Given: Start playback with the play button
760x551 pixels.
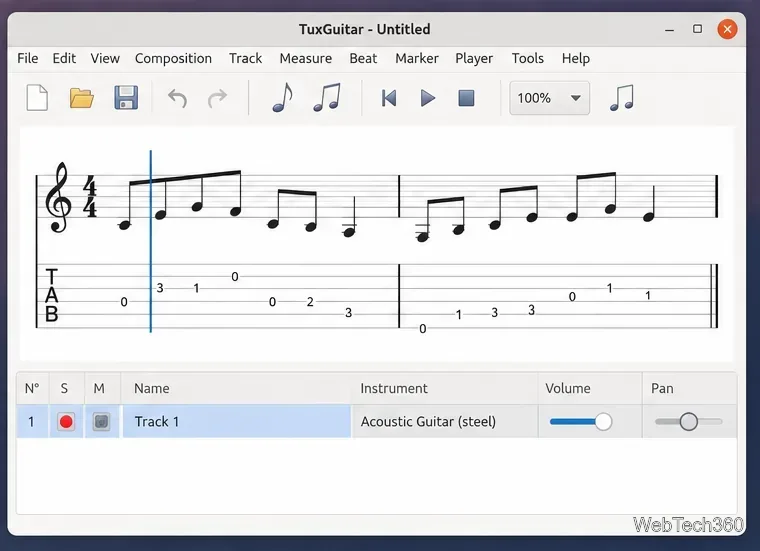Looking at the screenshot, I should pos(428,98).
